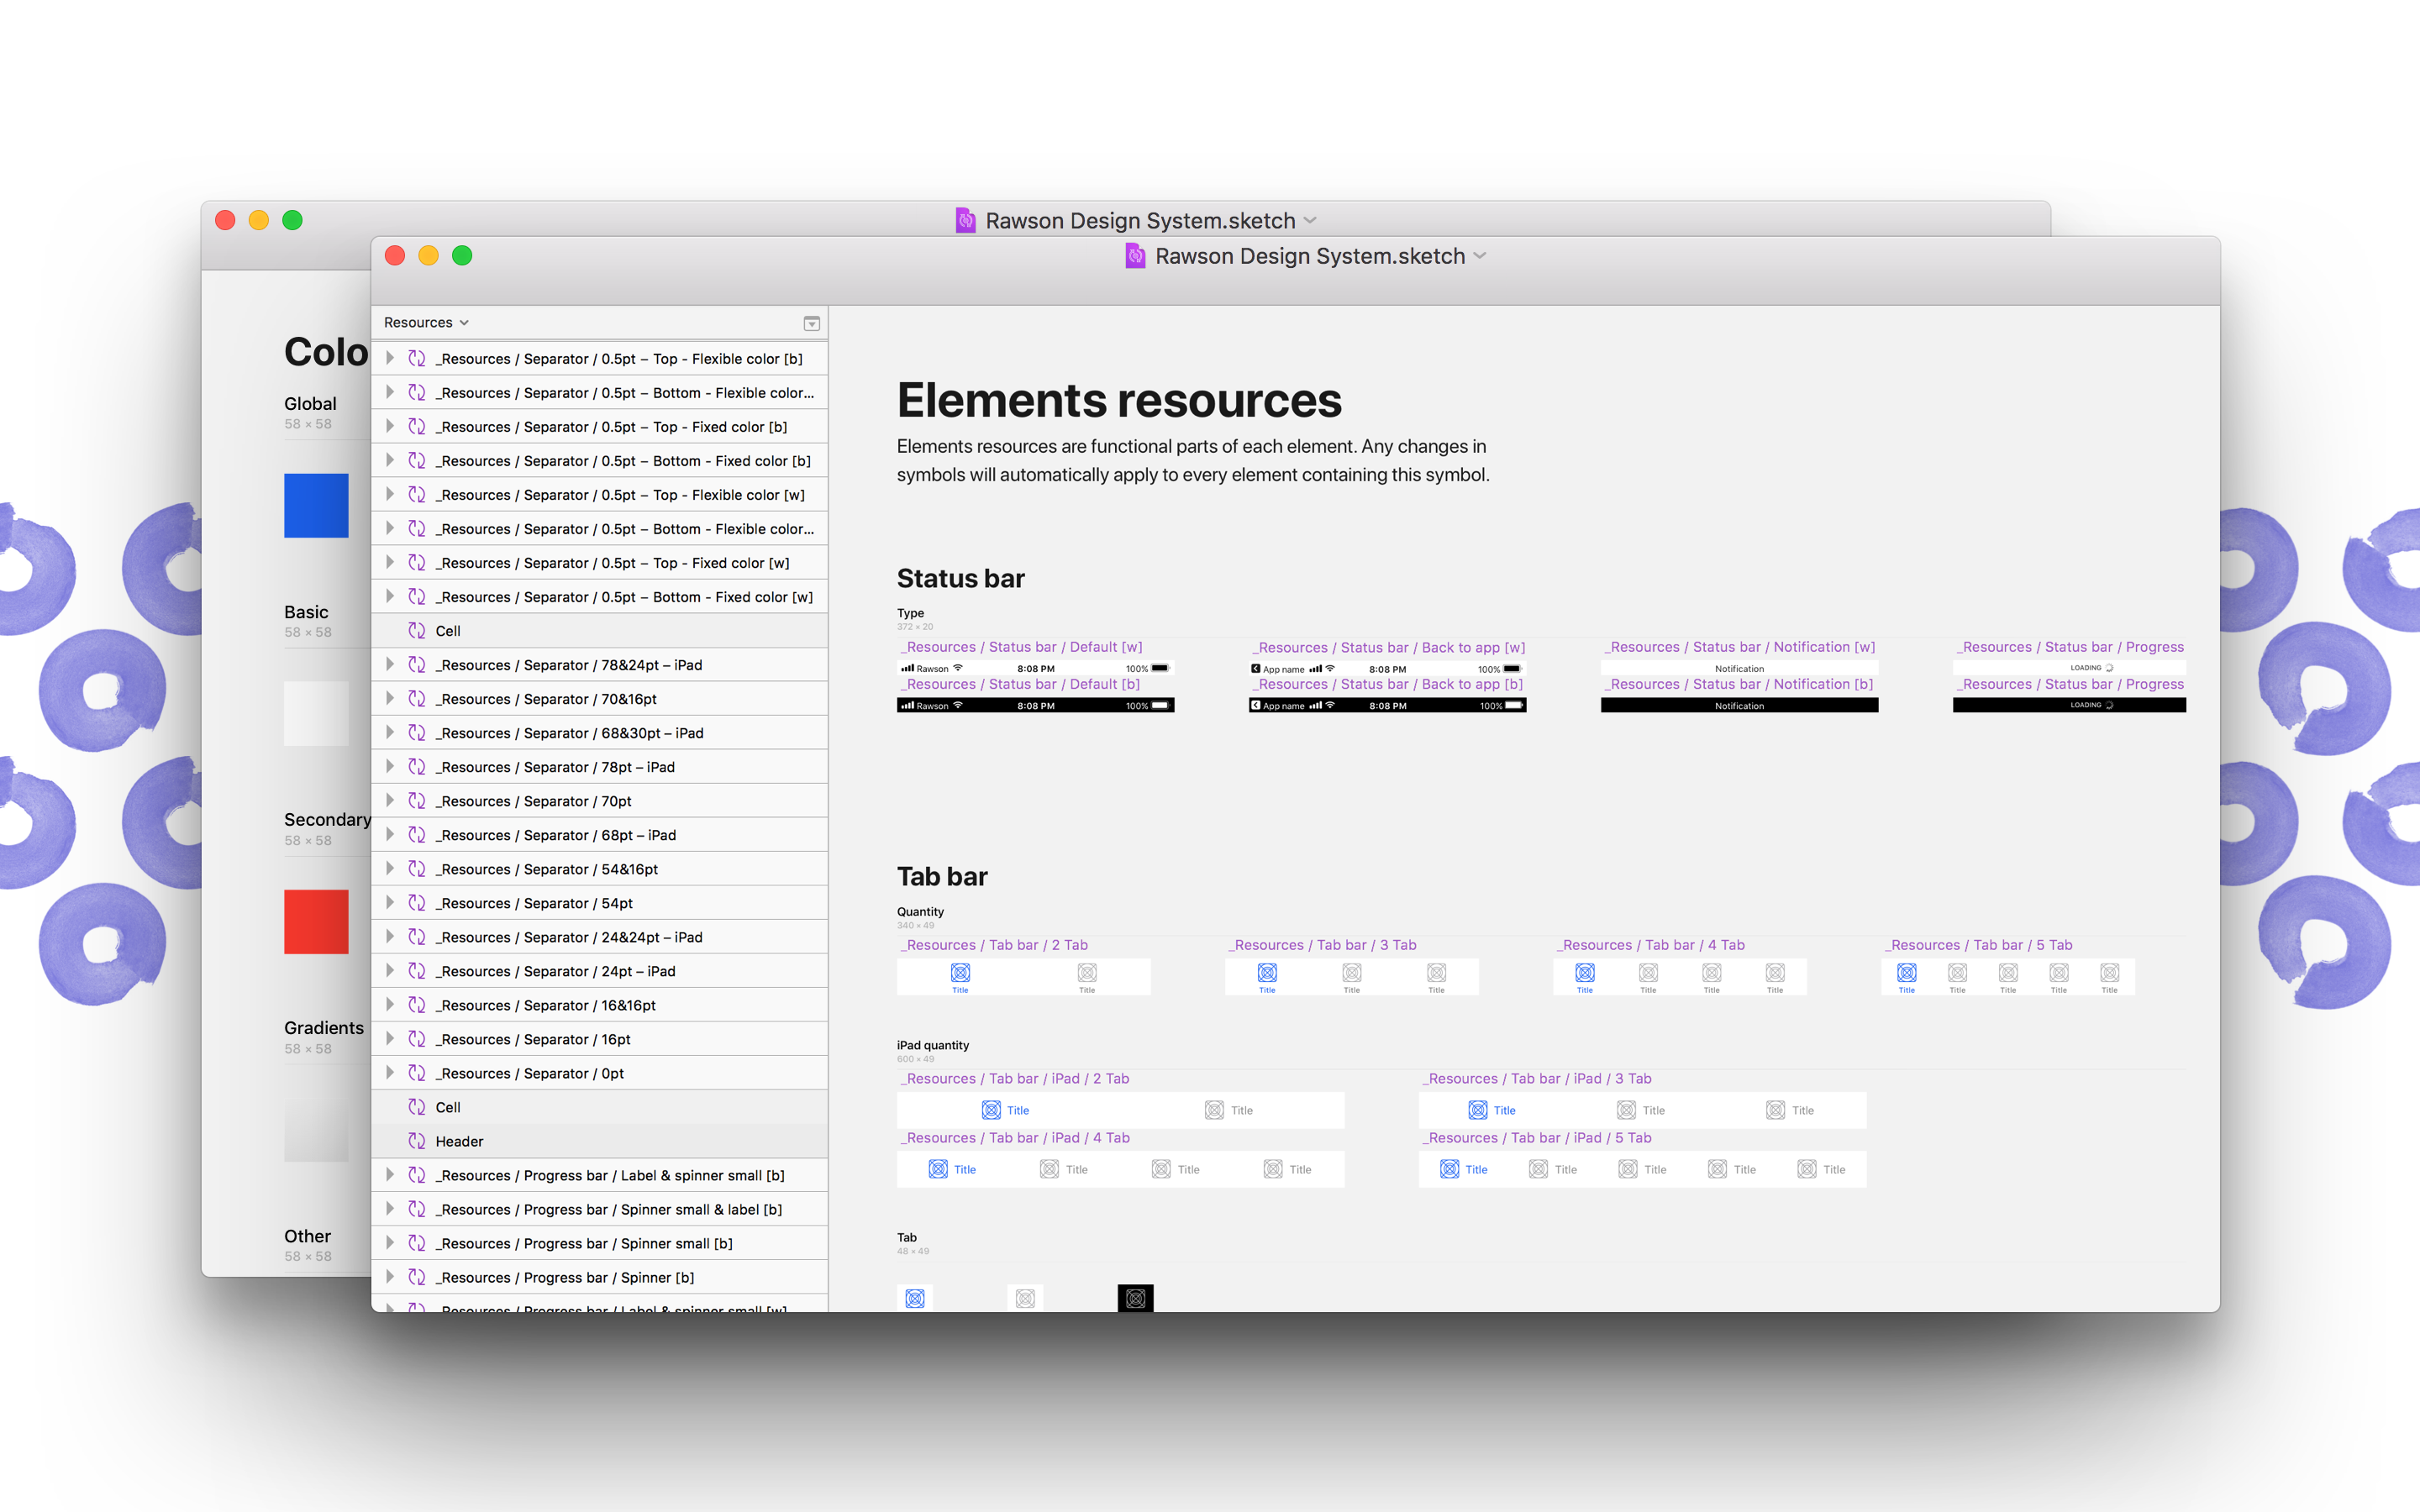Expand Separator 0.5pt Bottom Fixed color [b]
Screen dimensions: 2420x1512
(390, 460)
